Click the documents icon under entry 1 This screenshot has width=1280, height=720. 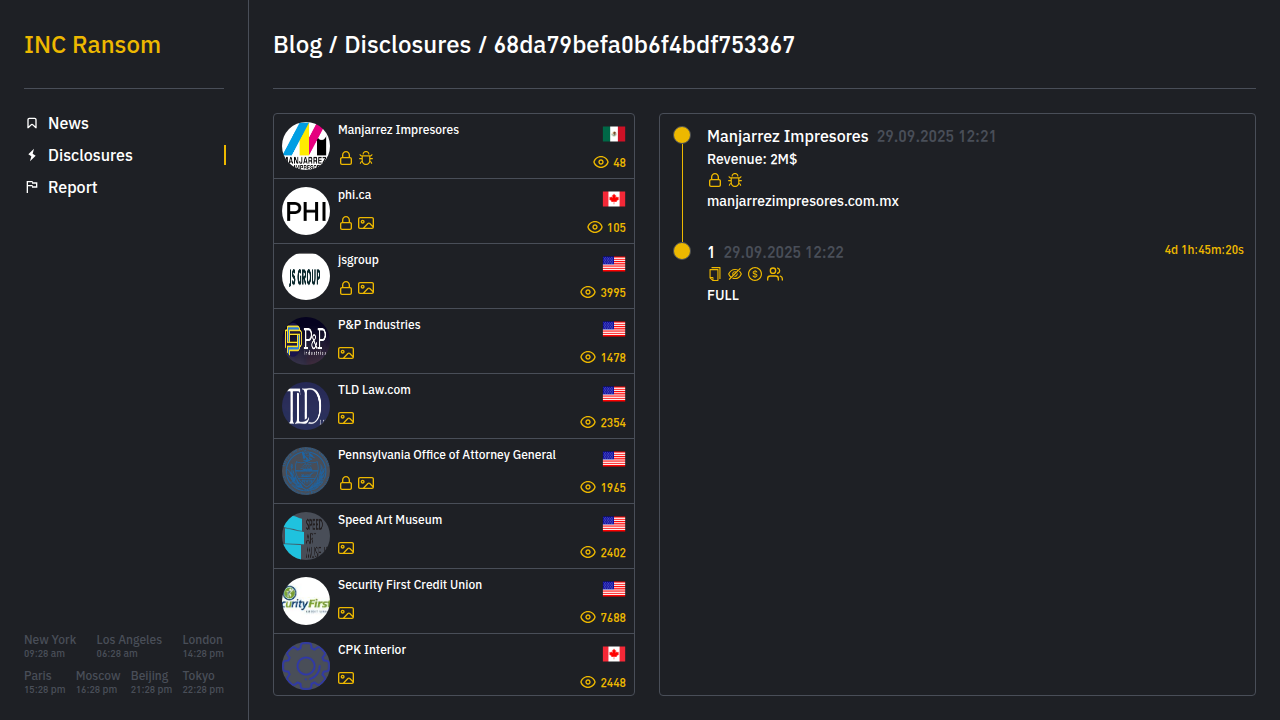pos(715,274)
